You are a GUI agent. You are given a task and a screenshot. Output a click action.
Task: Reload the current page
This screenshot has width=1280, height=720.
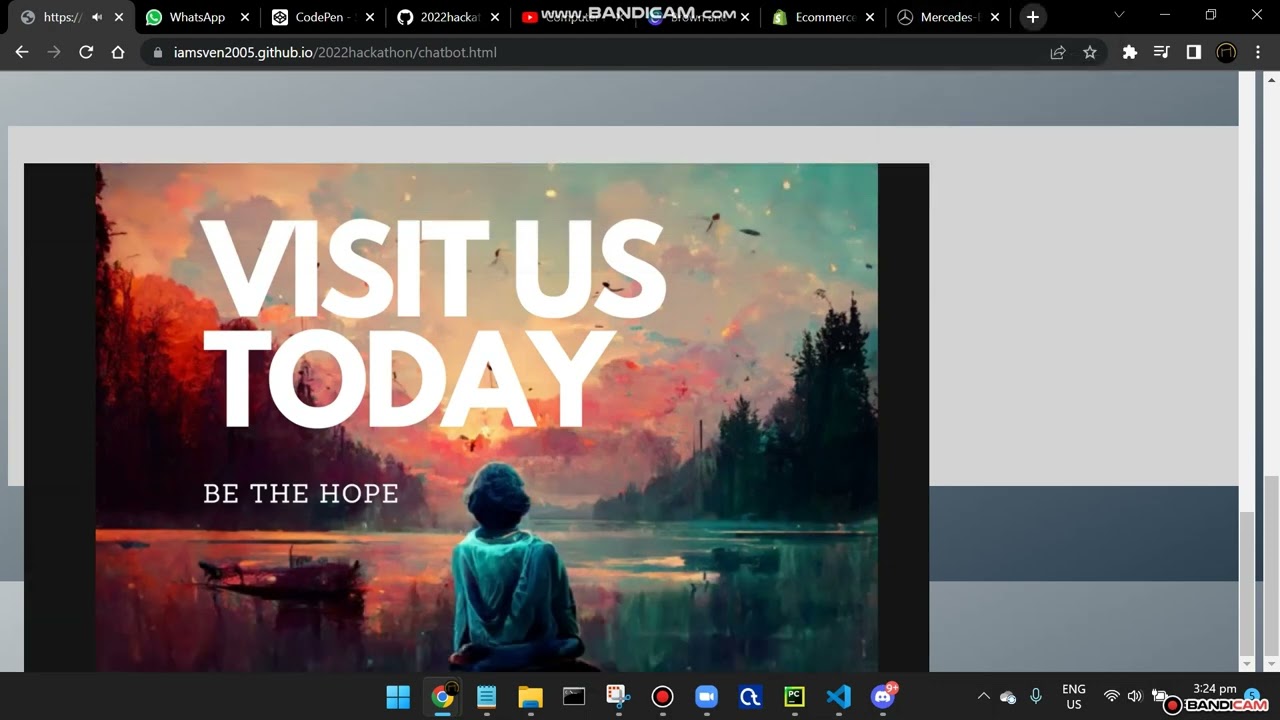pyautogui.click(x=86, y=52)
